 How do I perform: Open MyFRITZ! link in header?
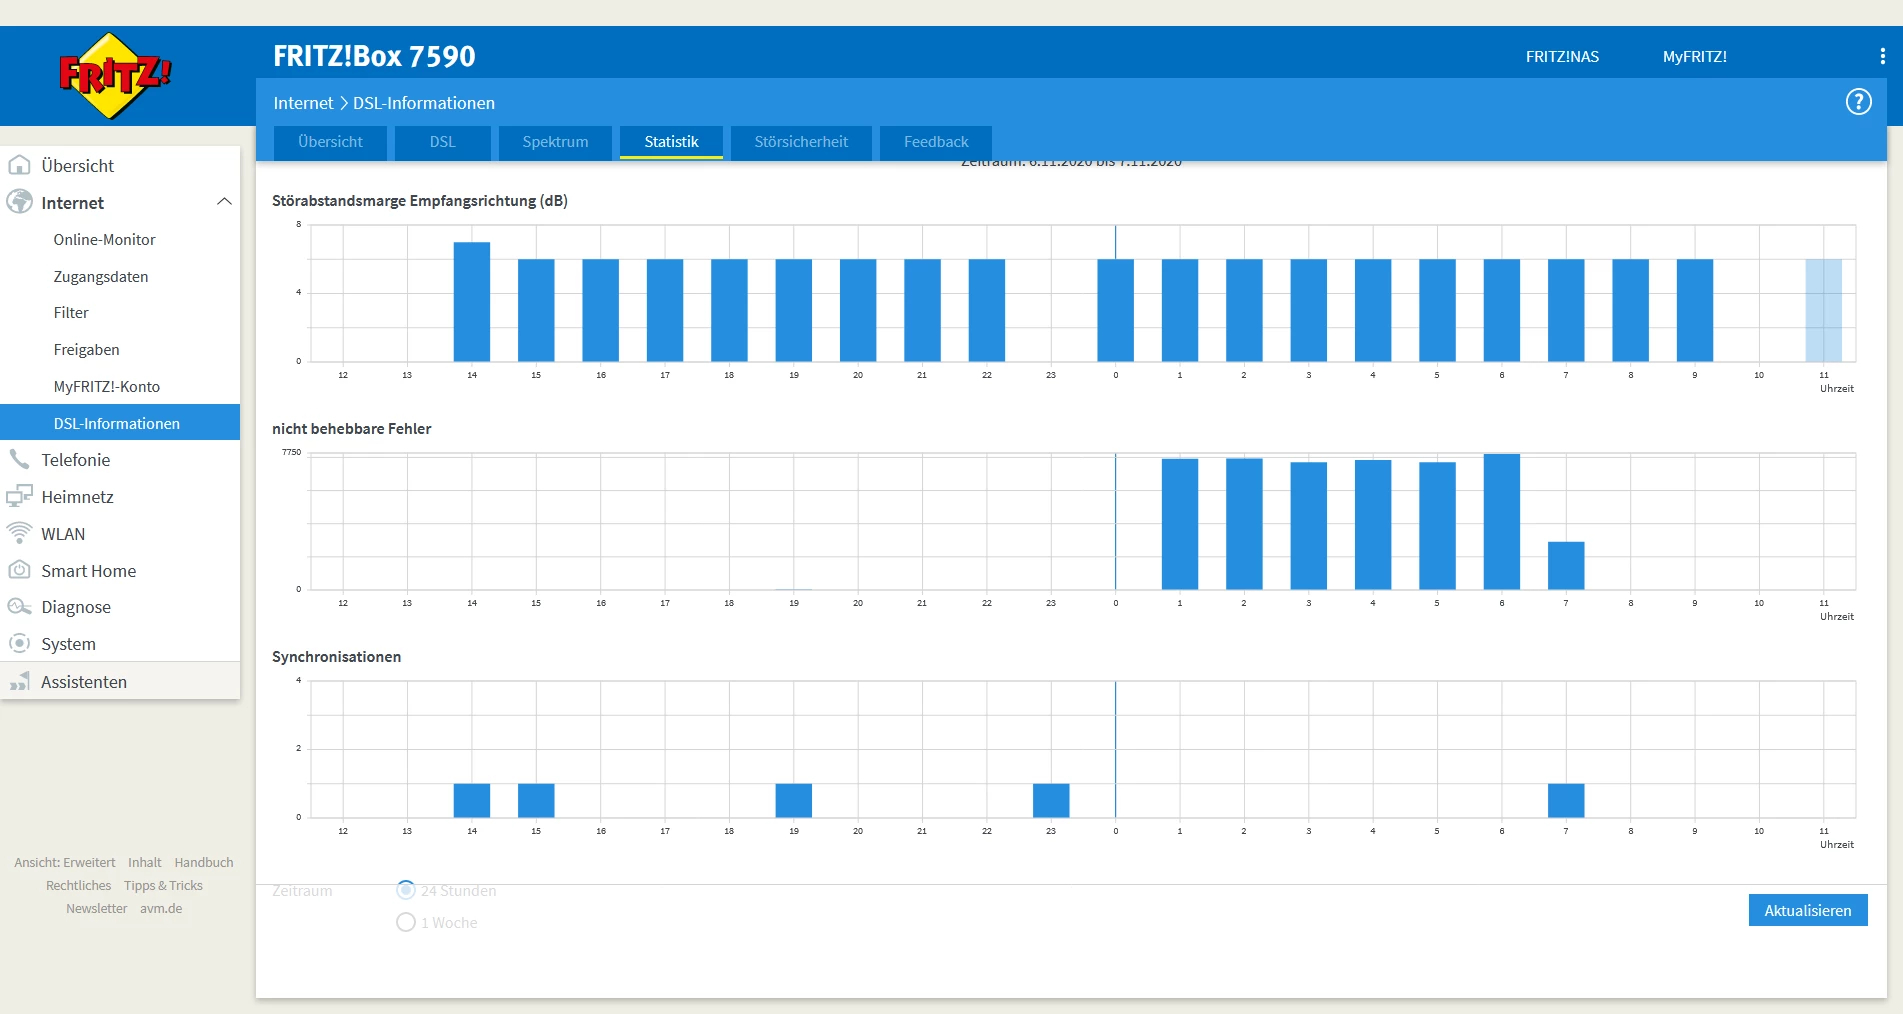click(1695, 57)
